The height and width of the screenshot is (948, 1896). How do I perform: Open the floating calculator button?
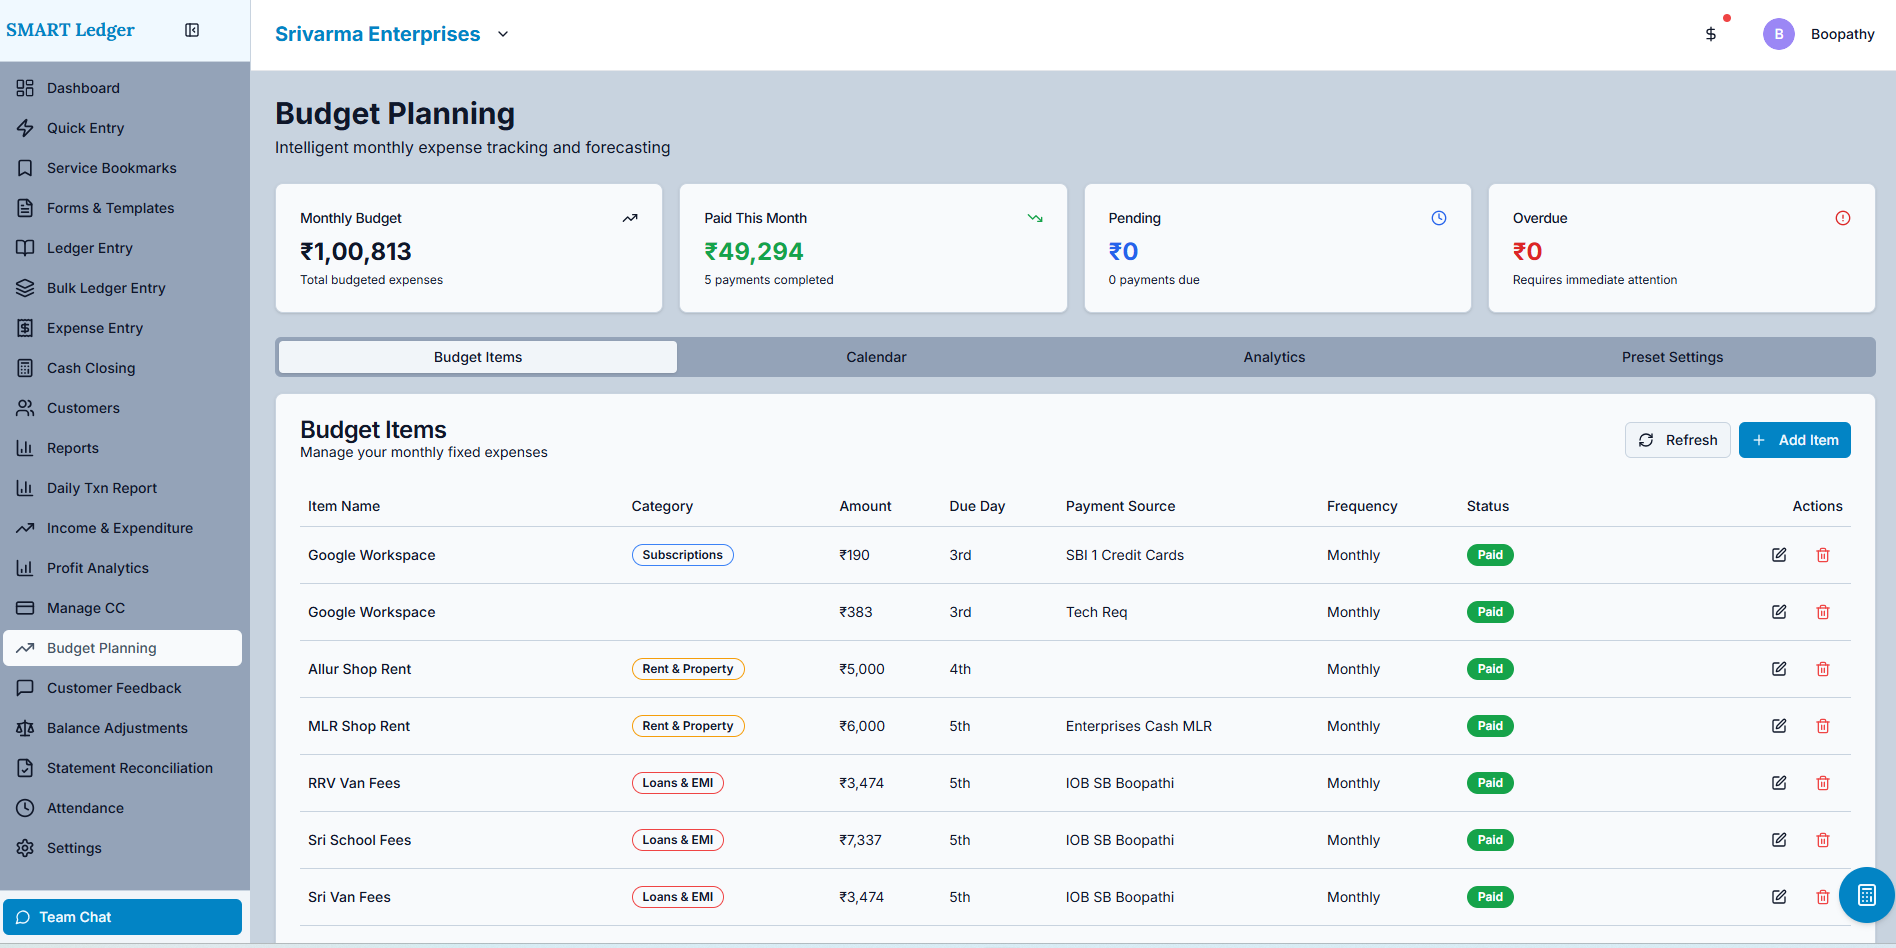[x=1866, y=895]
